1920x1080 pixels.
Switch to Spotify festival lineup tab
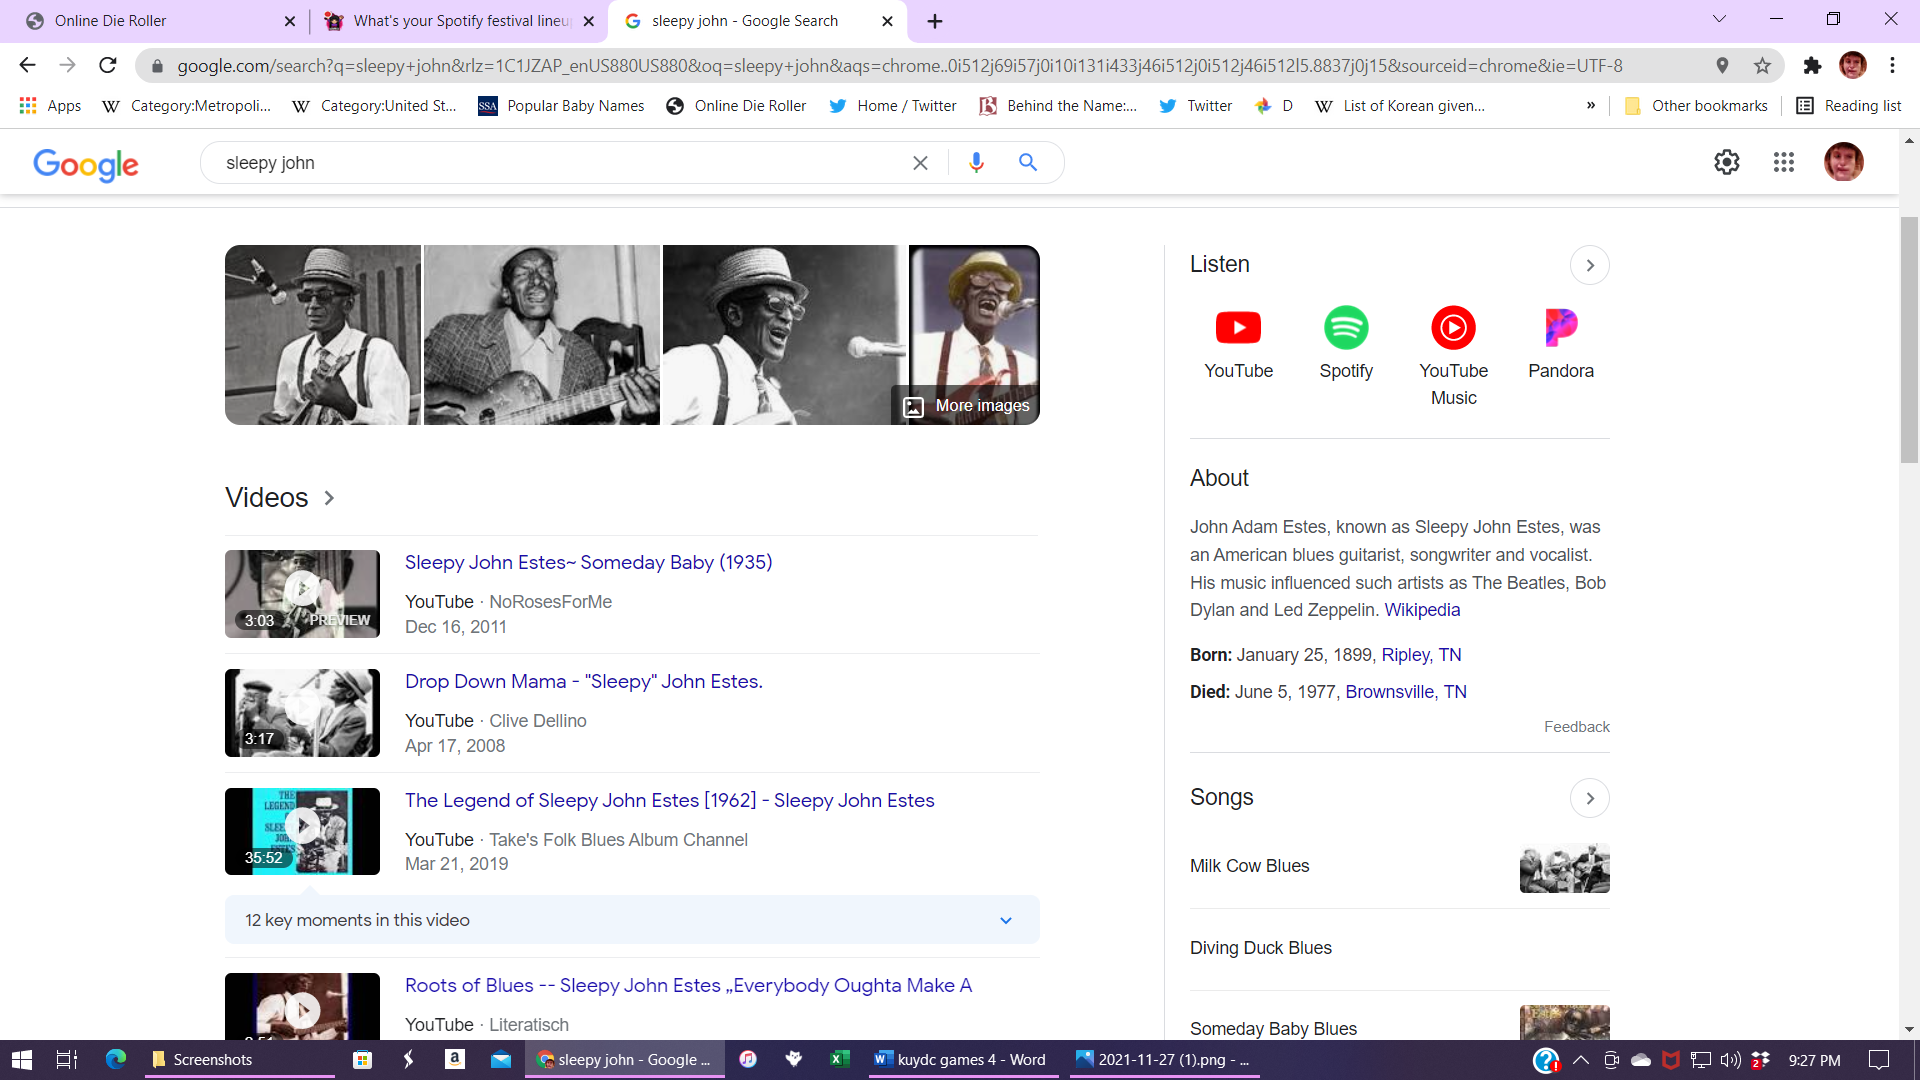pos(460,21)
